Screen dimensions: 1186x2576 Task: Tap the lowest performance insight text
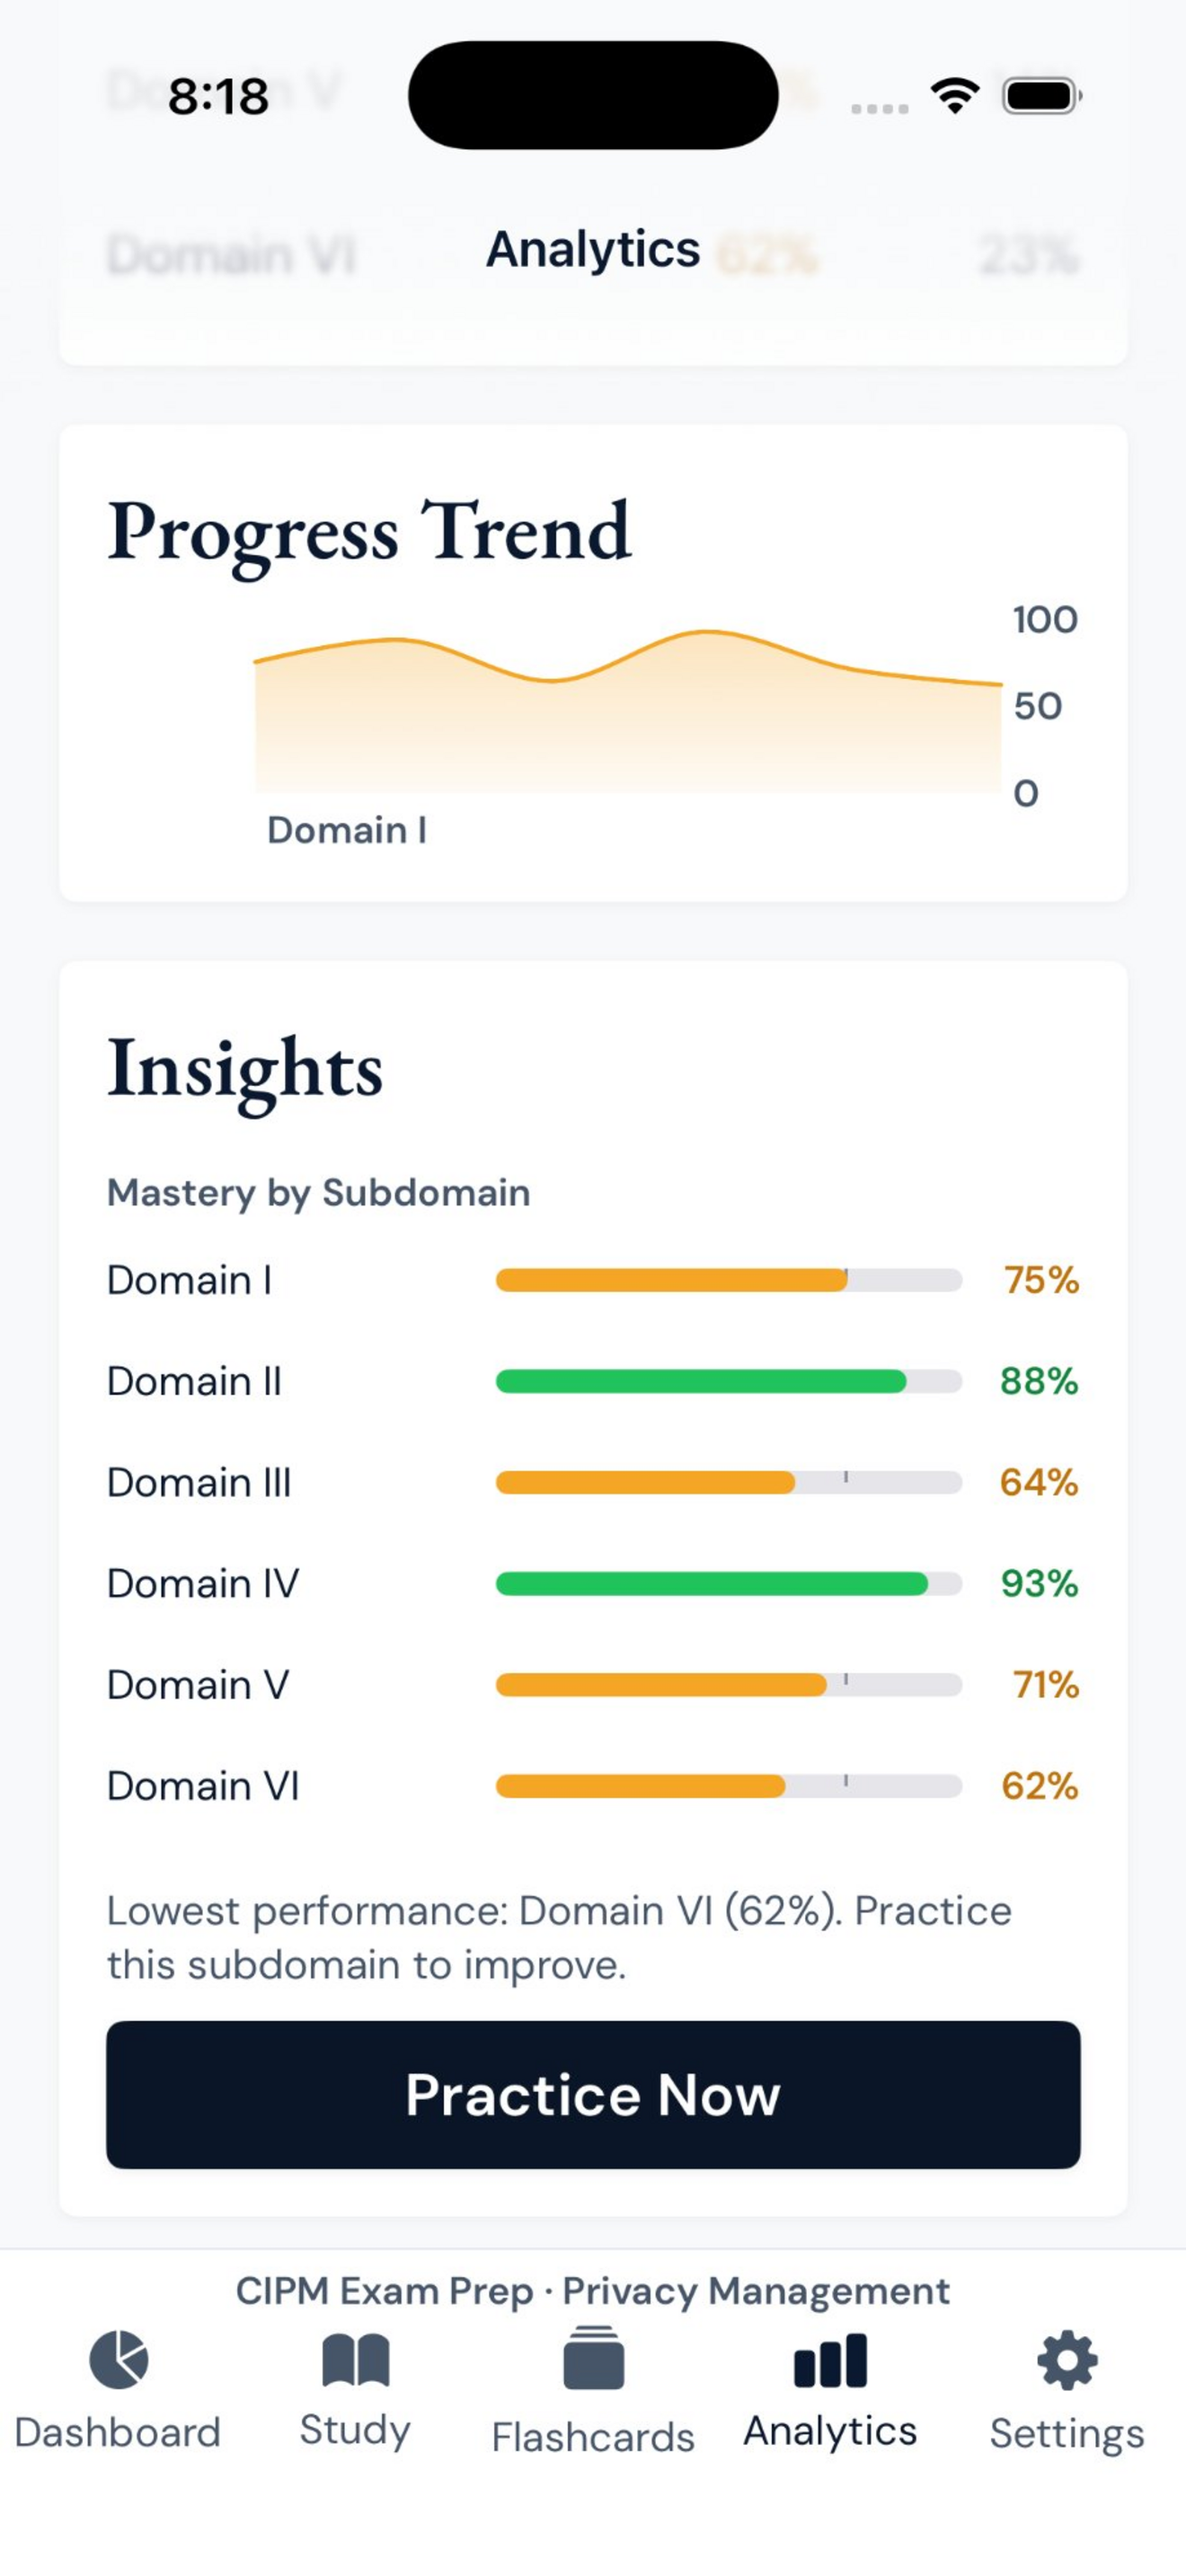pos(560,1938)
